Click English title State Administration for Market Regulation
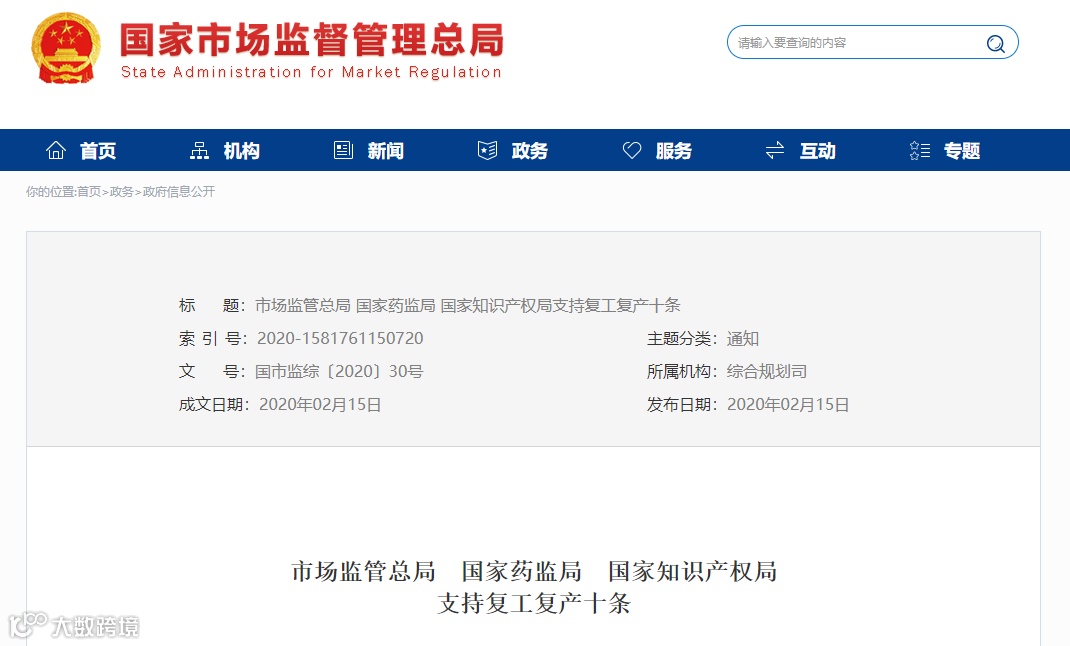This screenshot has height=646, width=1070. coord(311,72)
